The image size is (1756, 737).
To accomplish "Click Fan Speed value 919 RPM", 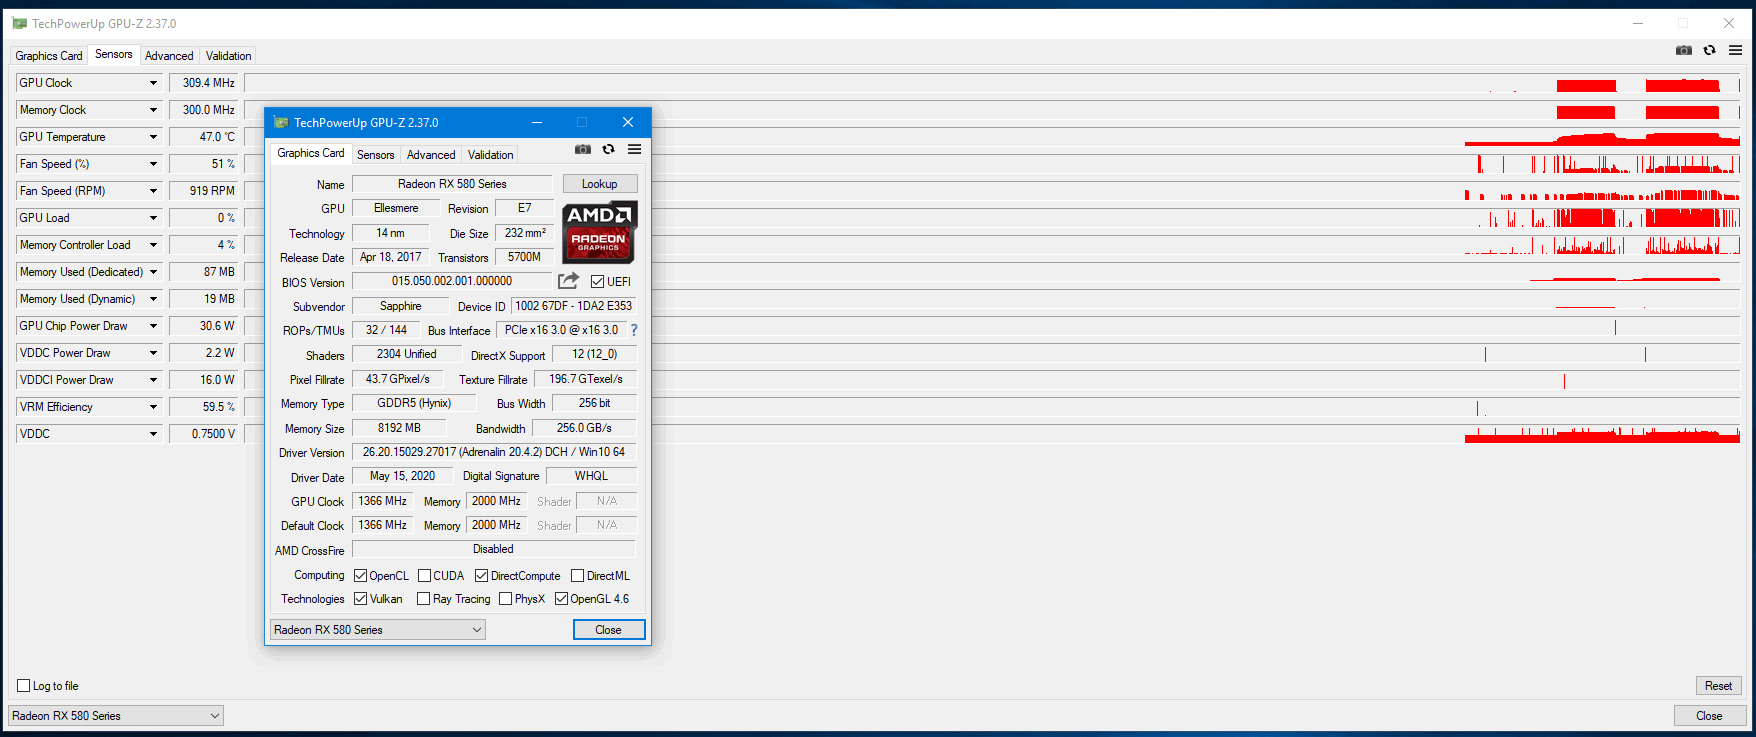I will coord(204,191).
